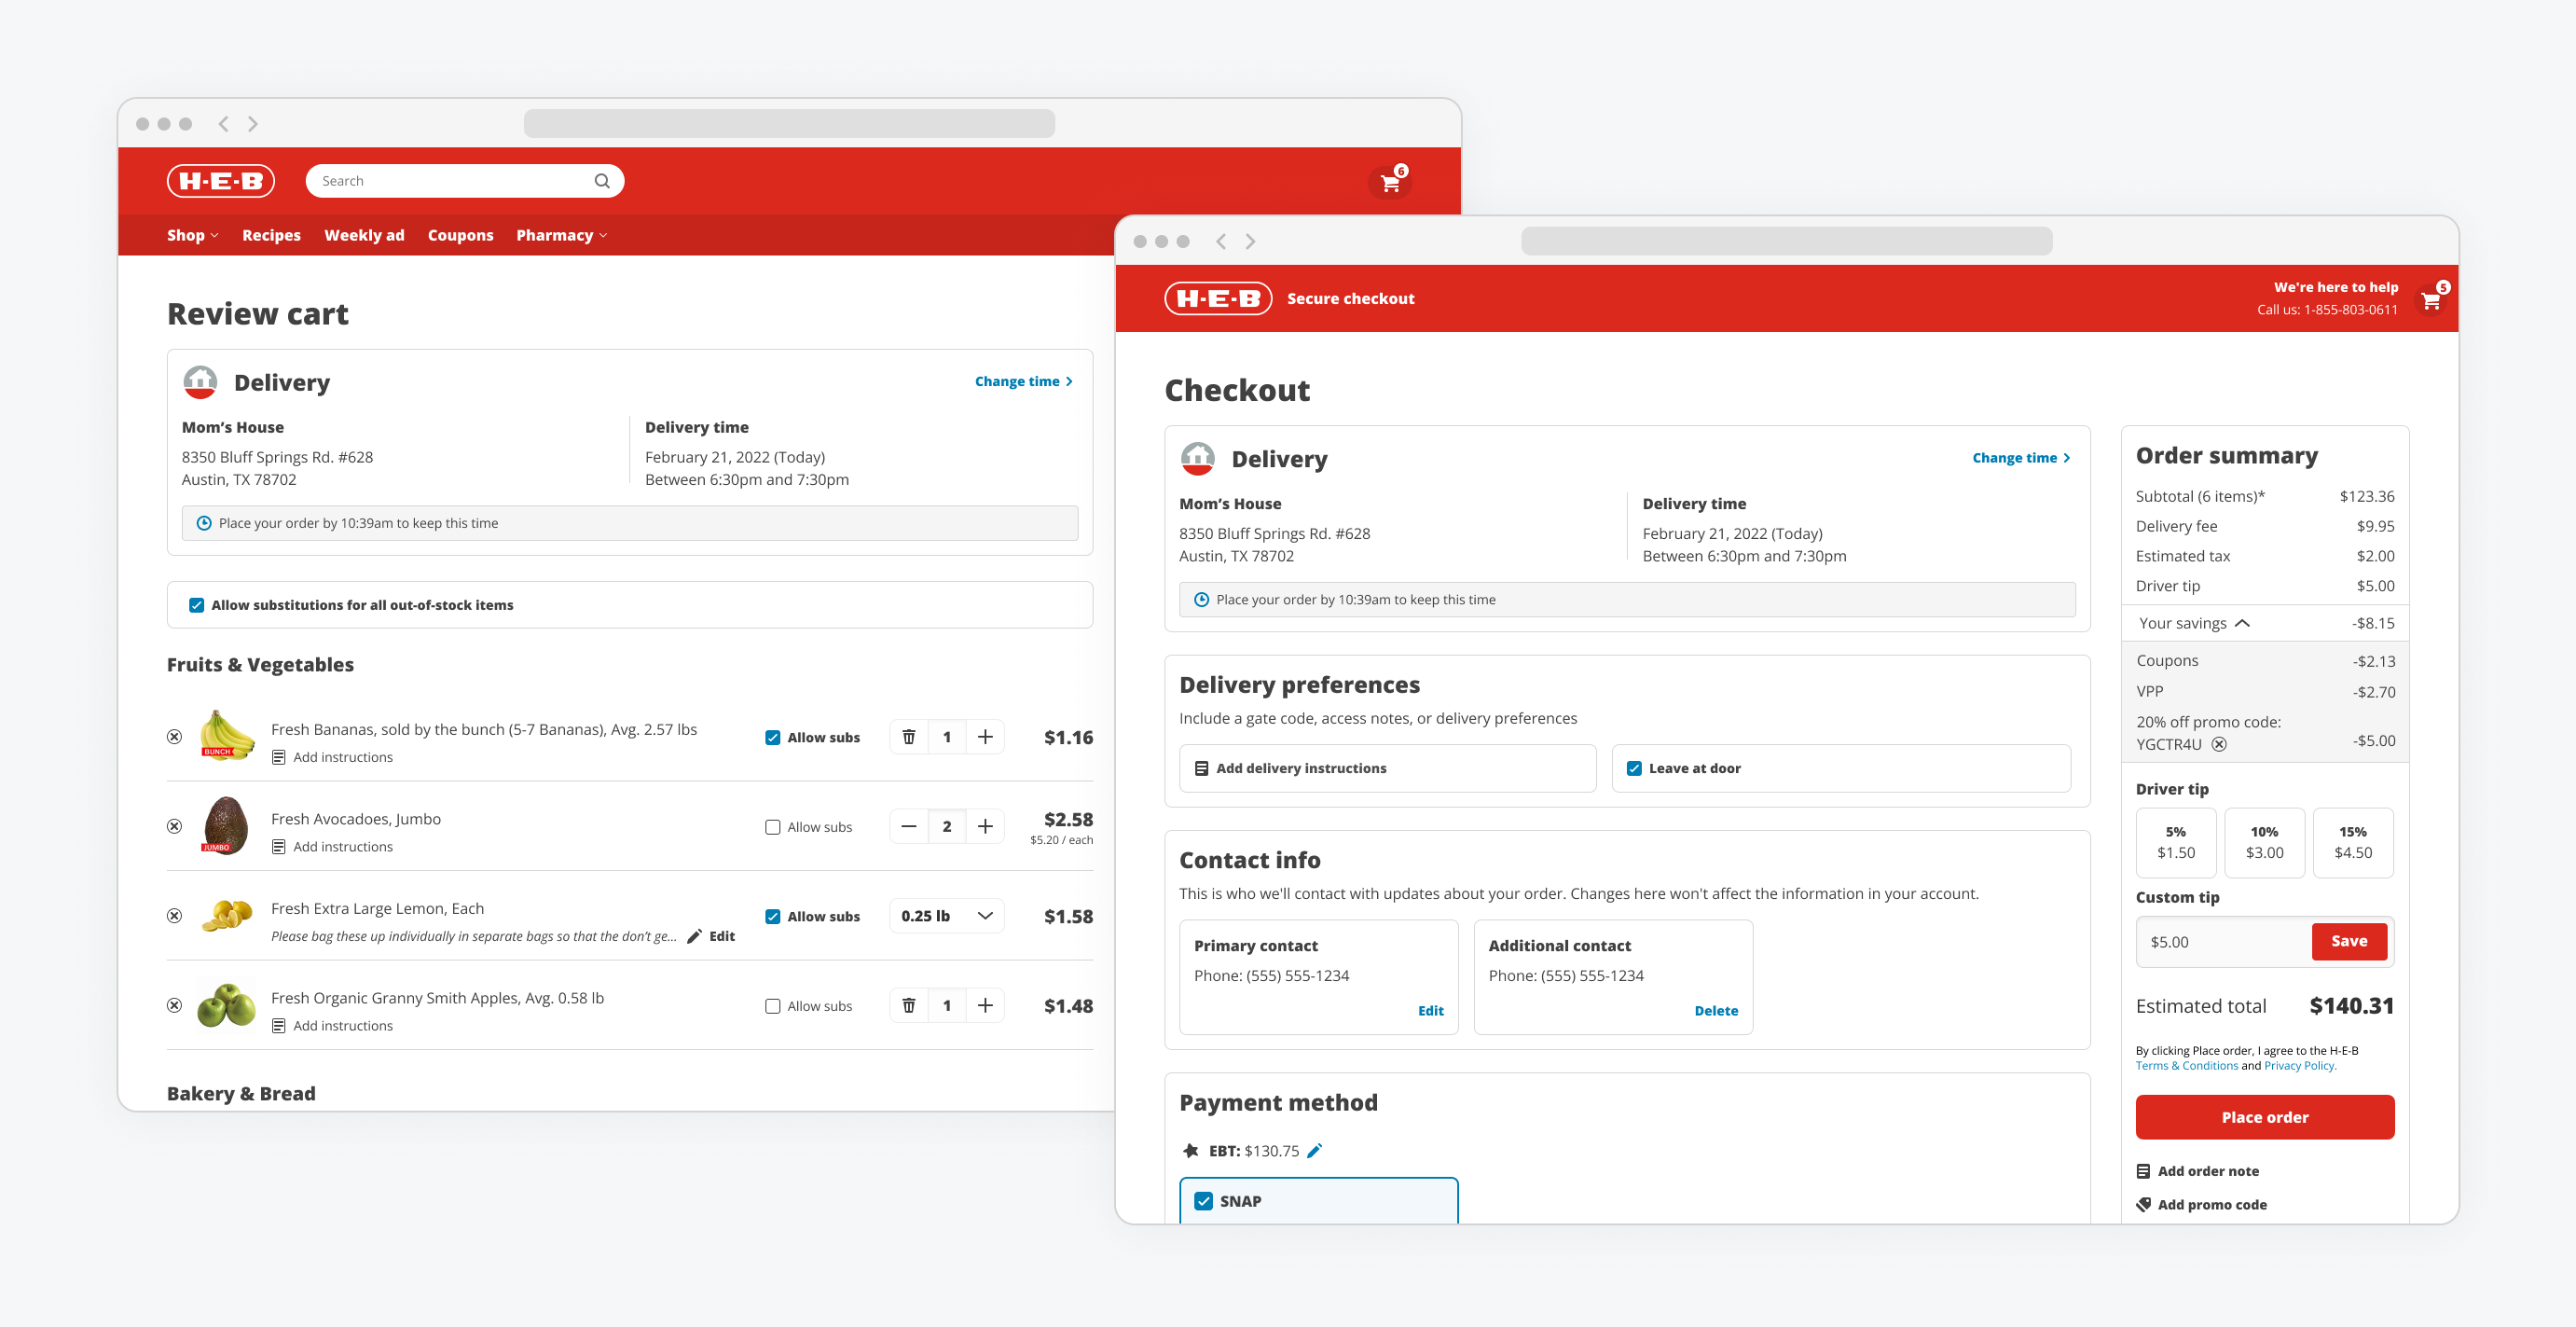
Task: Open the cart icon in Review cart header
Action: click(x=1390, y=182)
